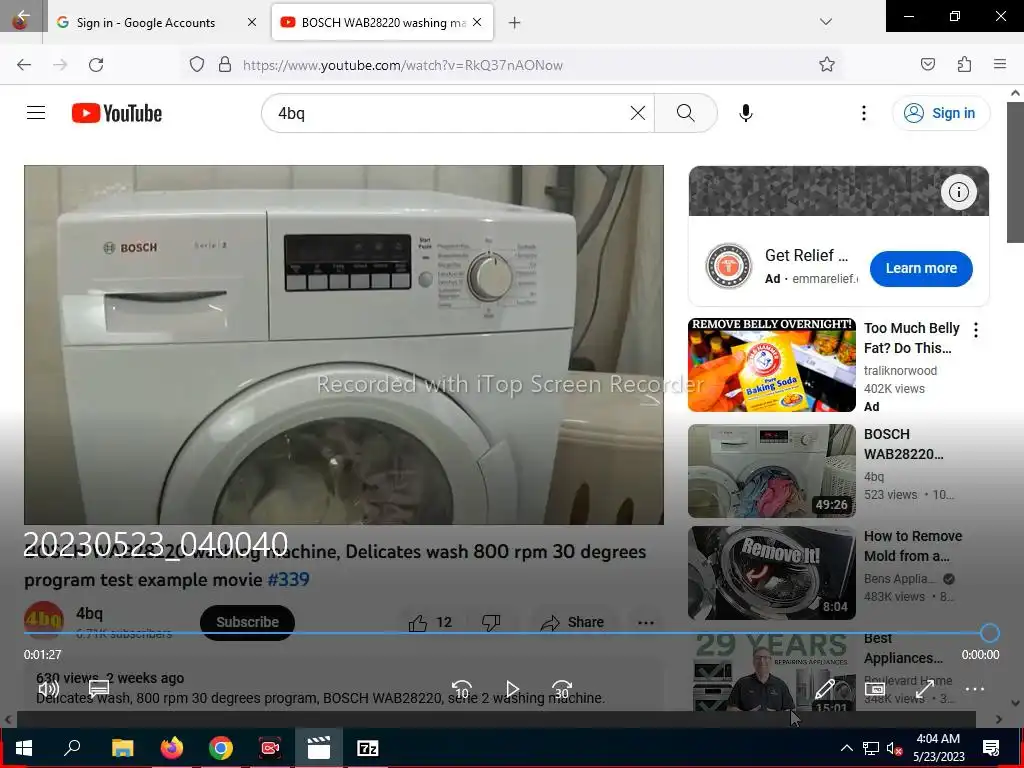Play the recorded video
The height and width of the screenshot is (768, 1024).
pyautogui.click(x=513, y=689)
